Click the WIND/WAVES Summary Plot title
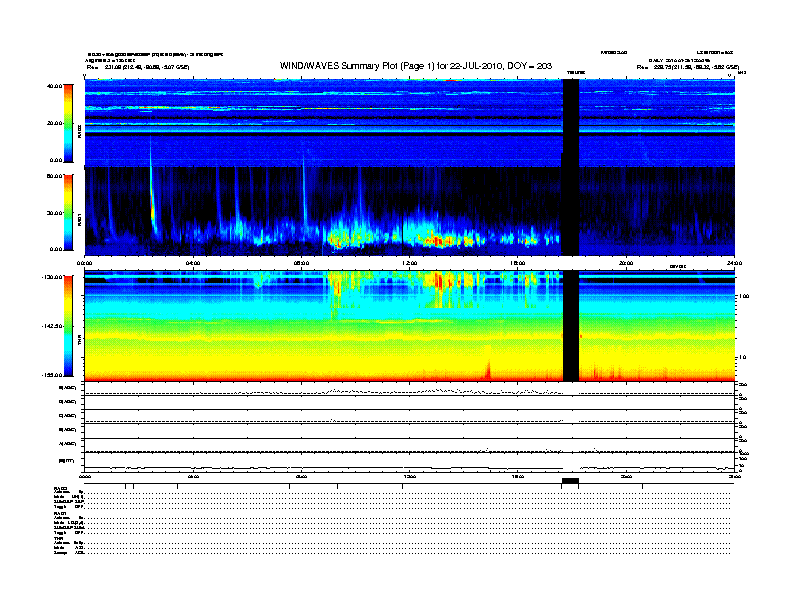This screenshot has width=792, height=612. [x=416, y=66]
